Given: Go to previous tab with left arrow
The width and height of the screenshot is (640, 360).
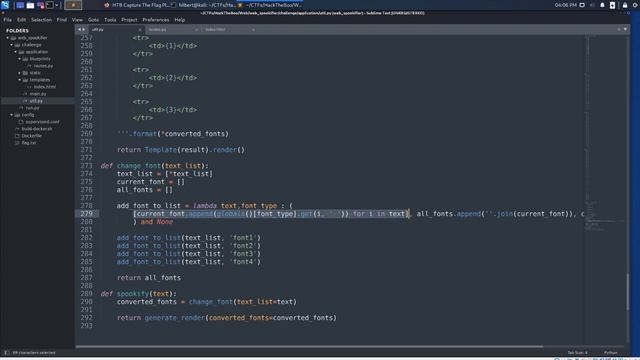Looking at the screenshot, I should click(x=79, y=29).
